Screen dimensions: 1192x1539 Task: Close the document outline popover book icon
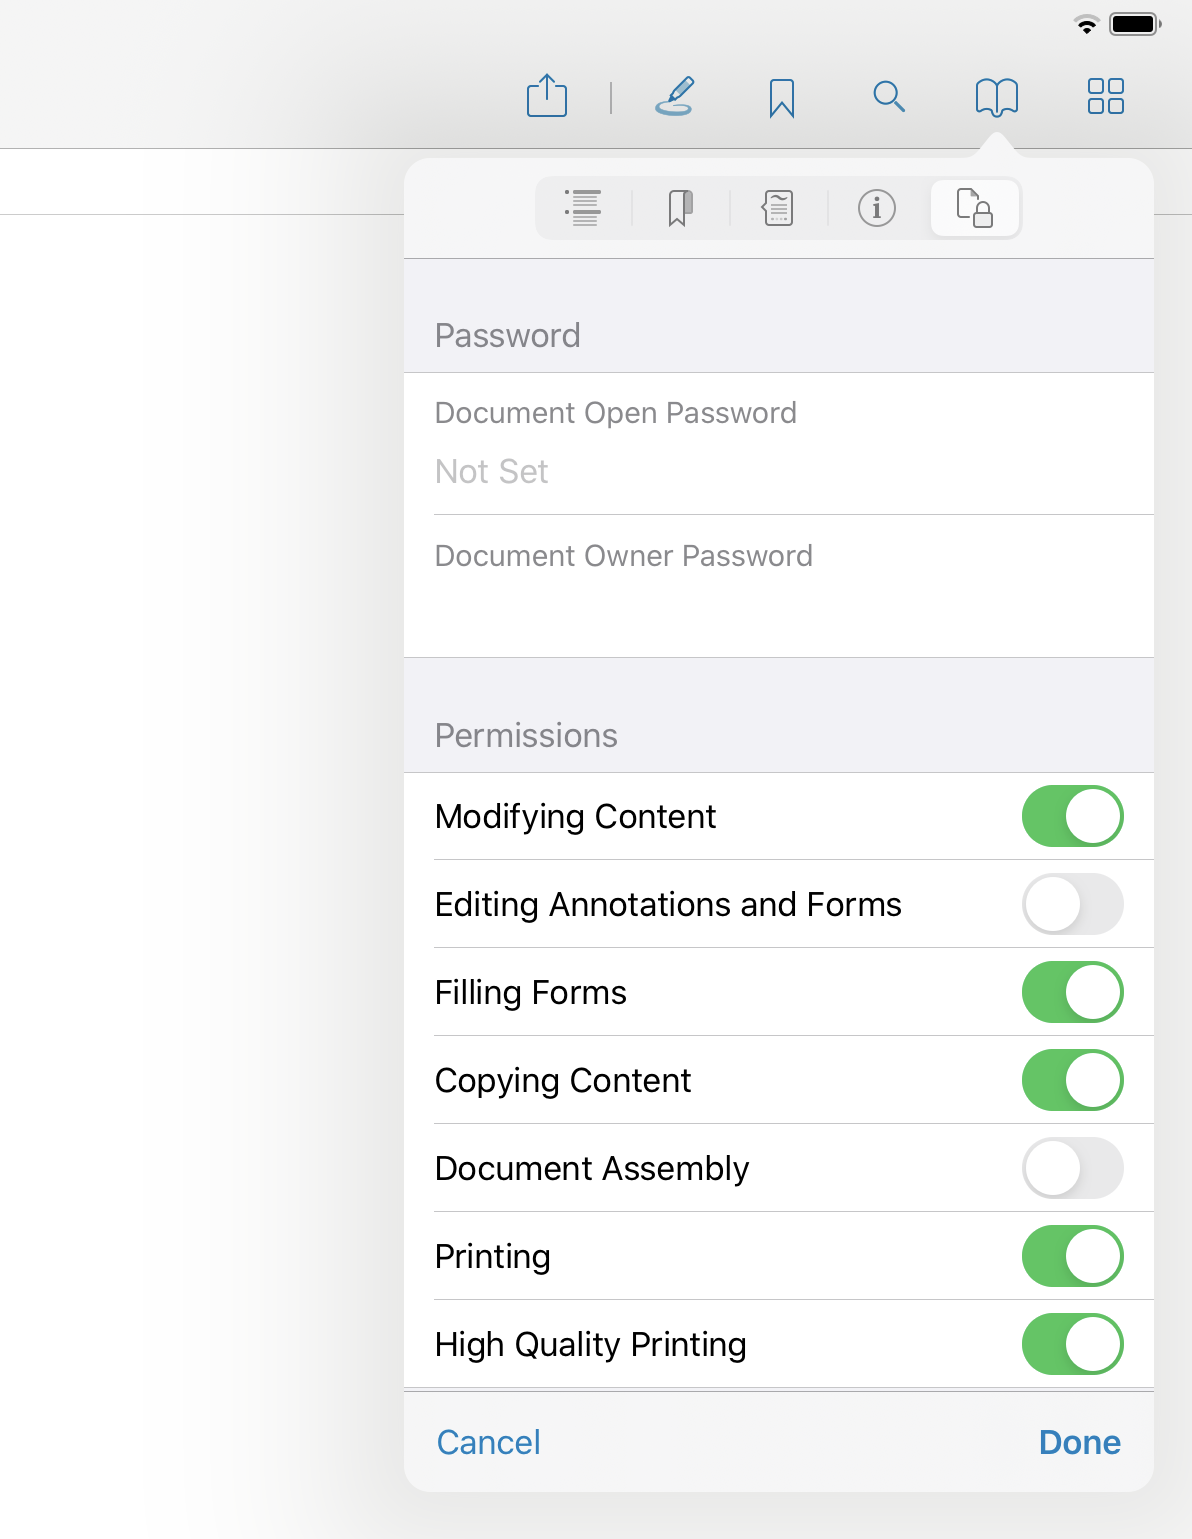click(x=997, y=97)
